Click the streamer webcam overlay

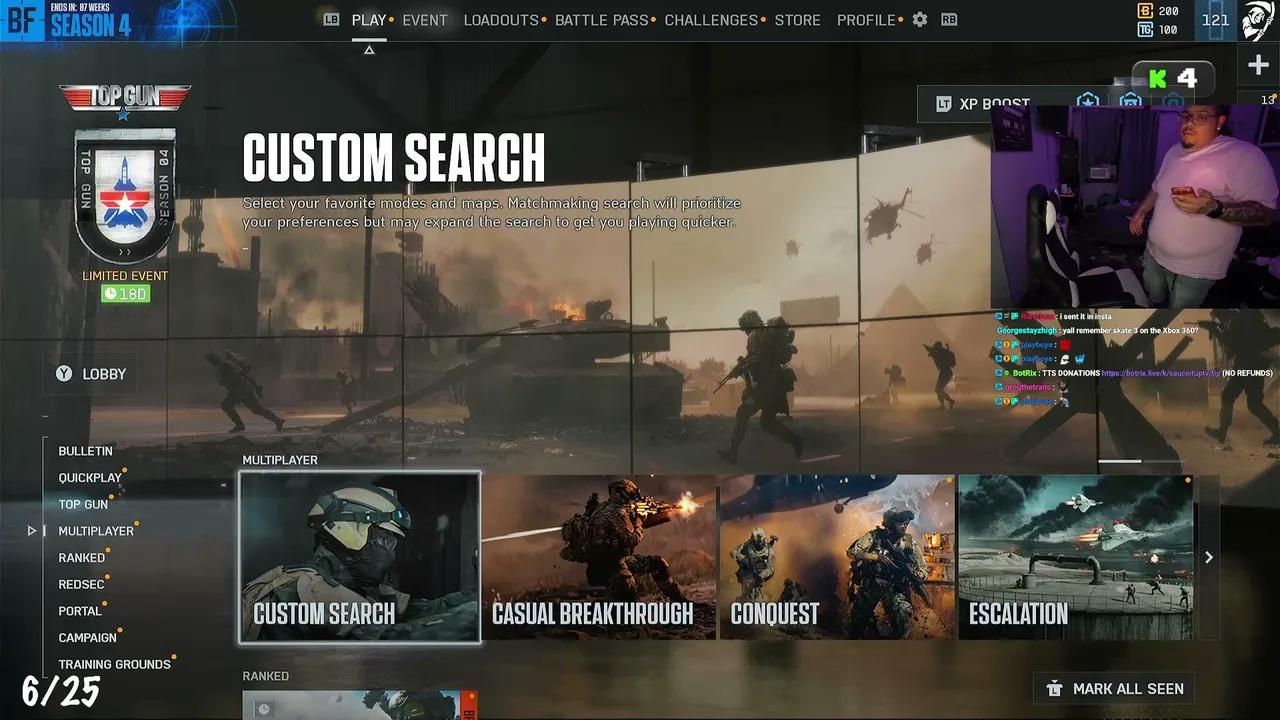(1135, 205)
